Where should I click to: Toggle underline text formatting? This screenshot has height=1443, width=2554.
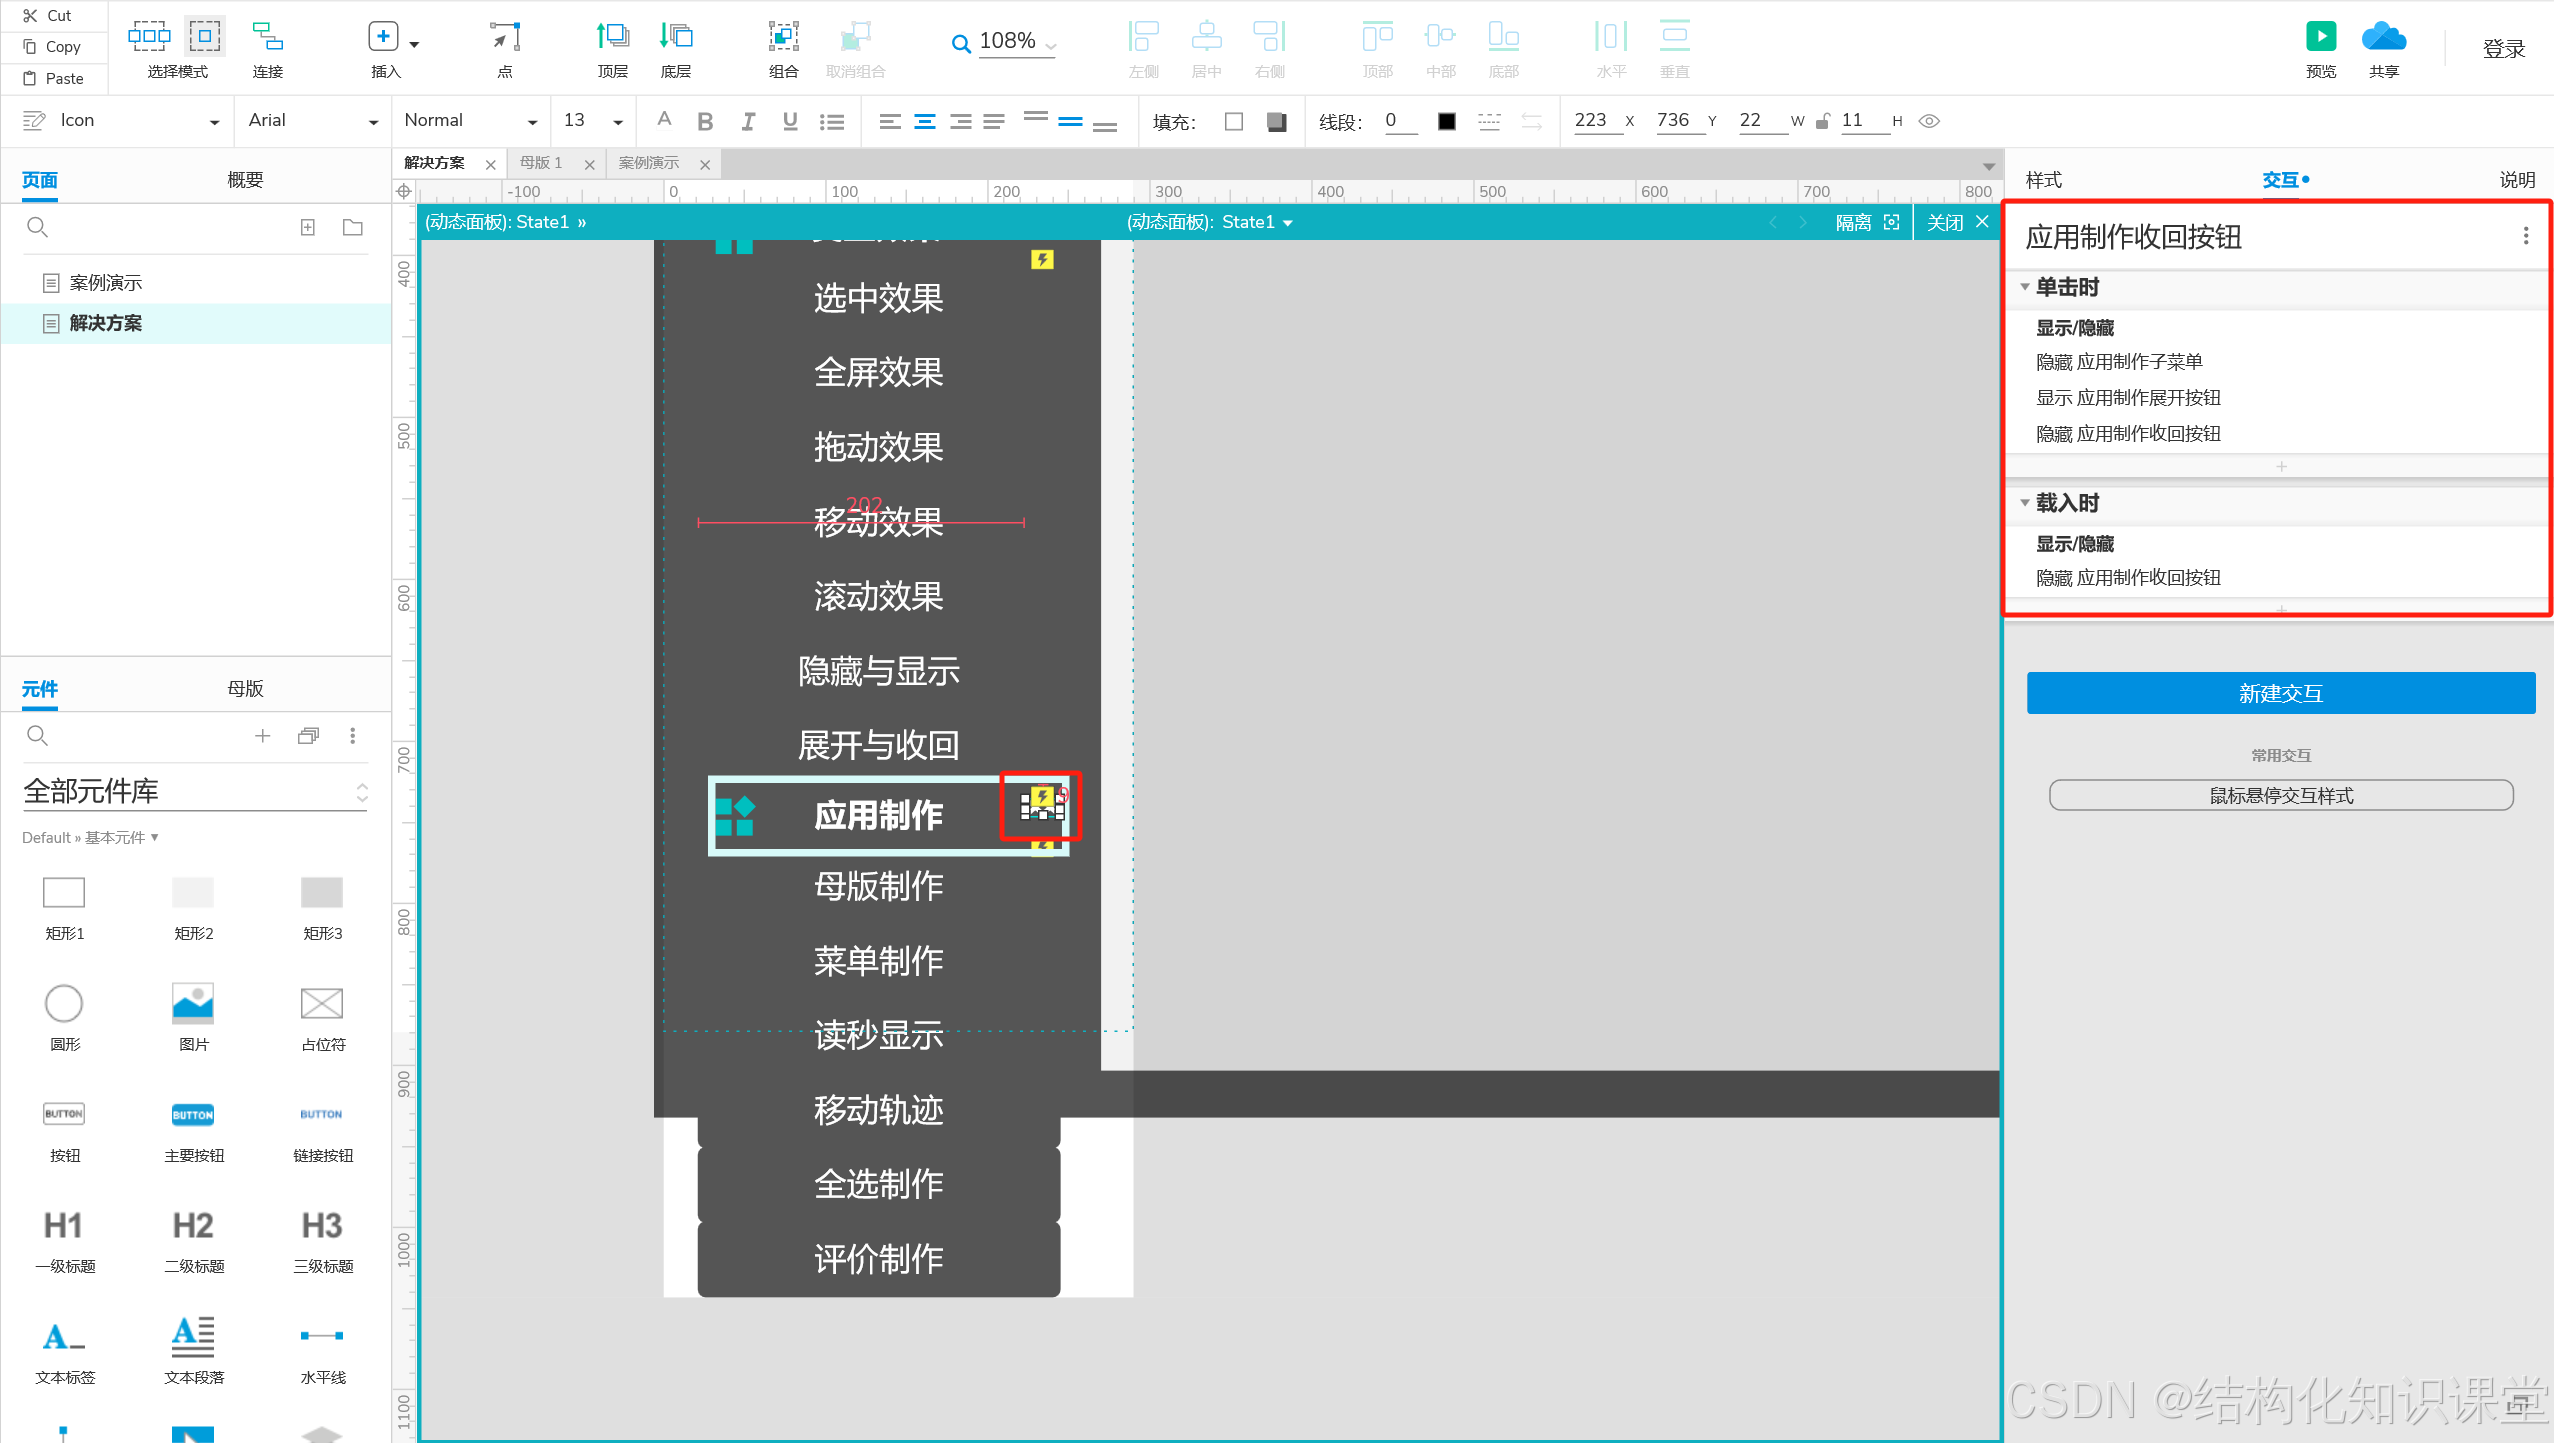click(x=790, y=121)
